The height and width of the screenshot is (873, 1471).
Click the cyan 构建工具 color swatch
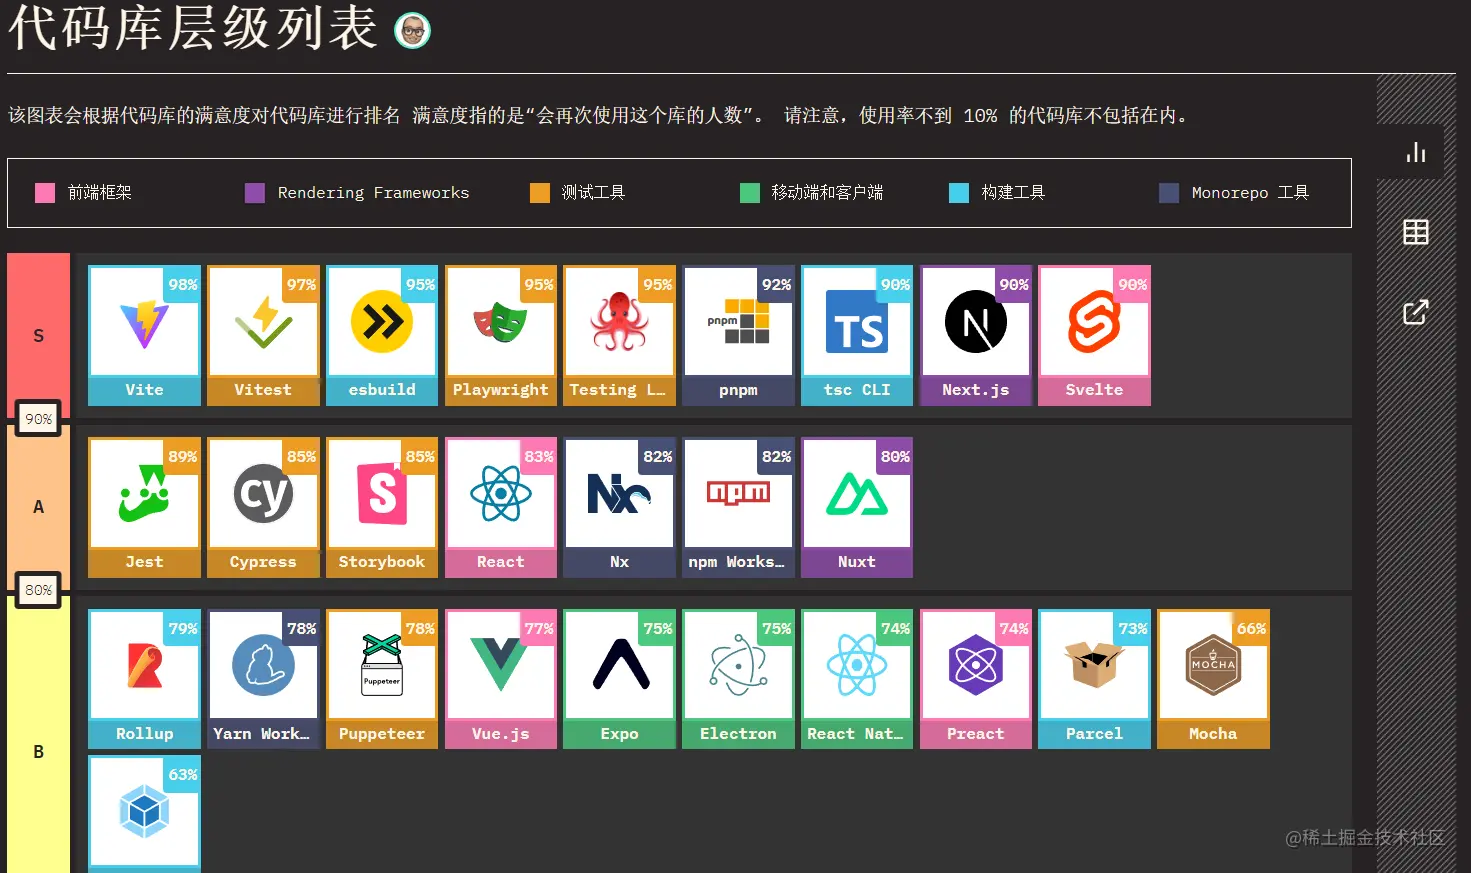959,193
